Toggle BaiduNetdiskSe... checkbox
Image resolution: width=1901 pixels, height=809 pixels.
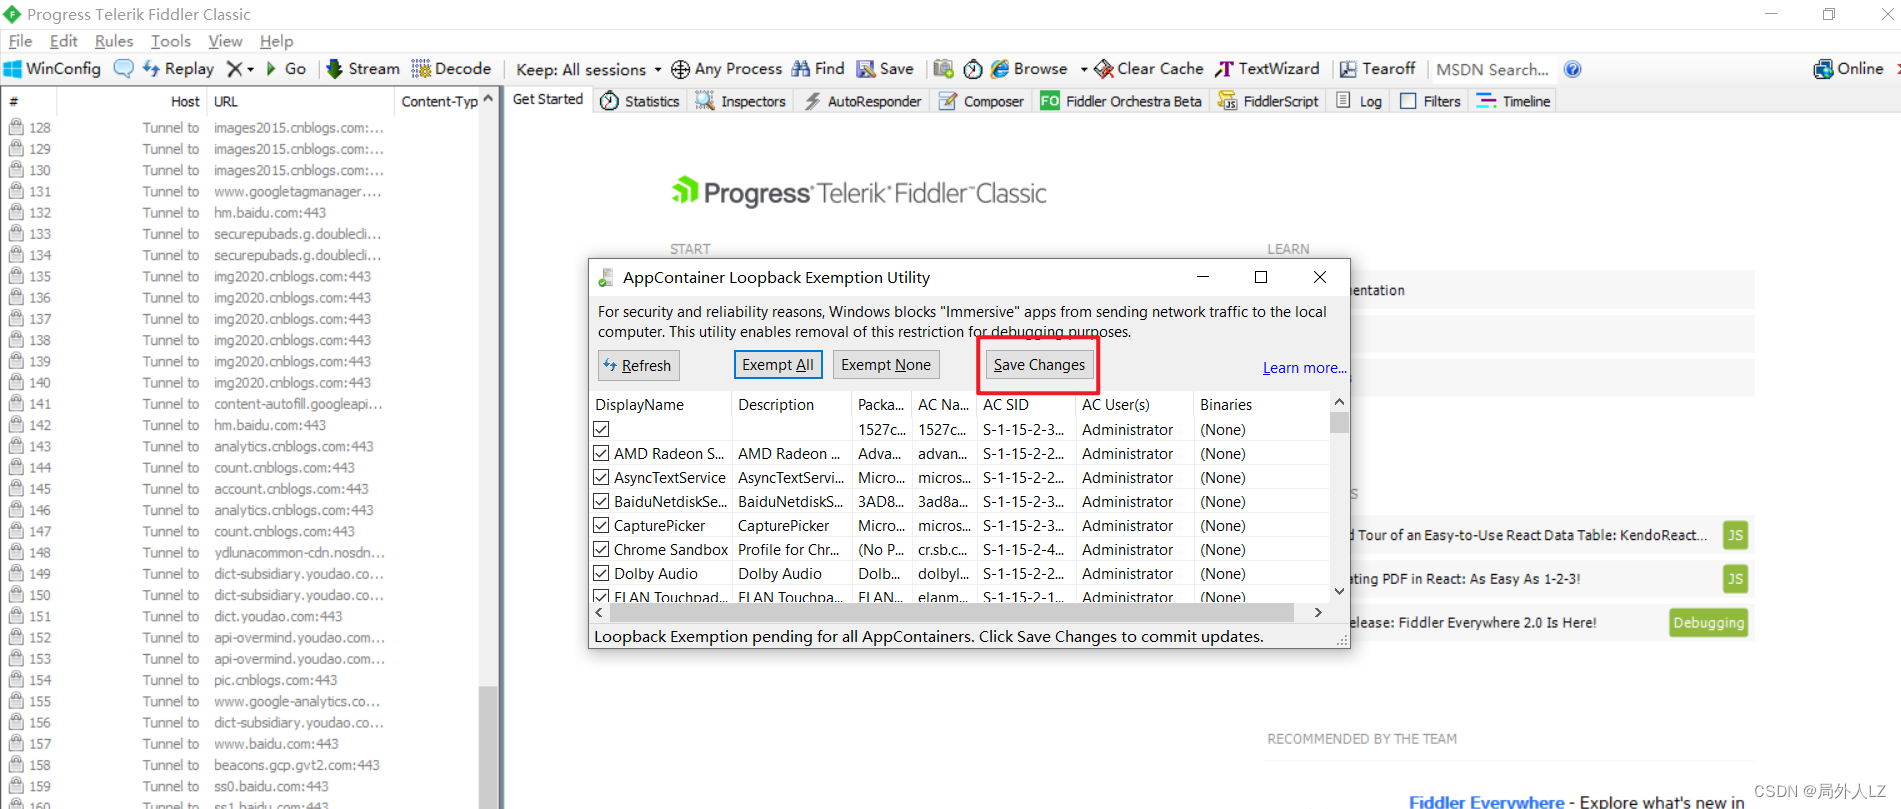coord(601,501)
